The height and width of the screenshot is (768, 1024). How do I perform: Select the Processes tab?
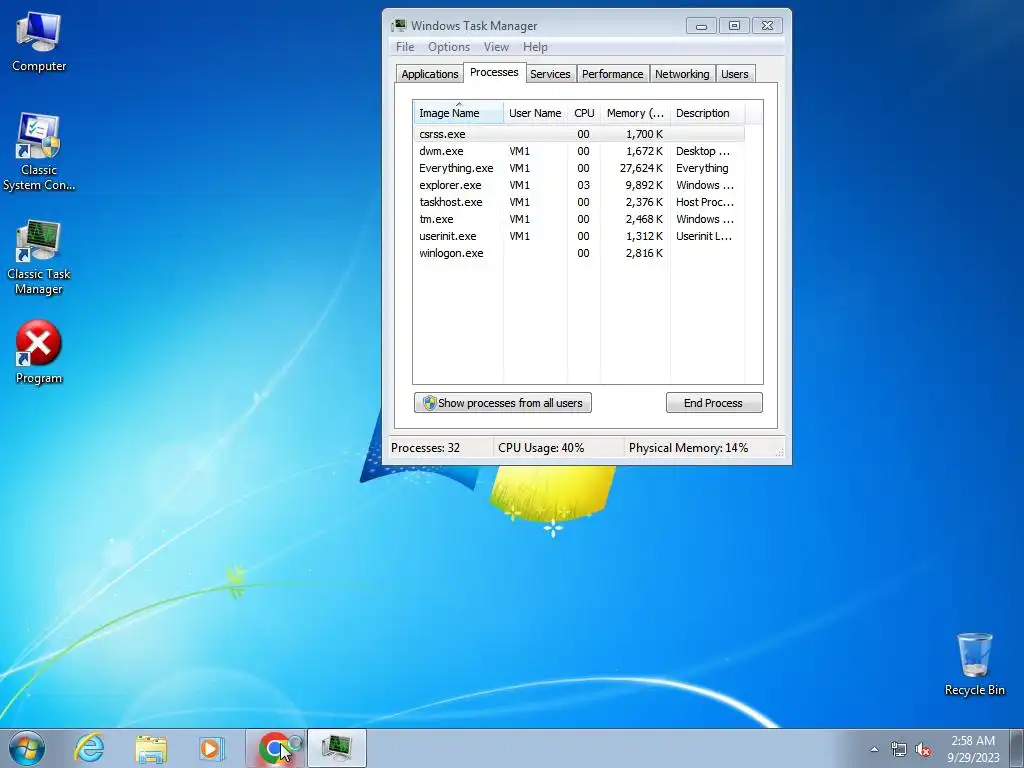(494, 72)
